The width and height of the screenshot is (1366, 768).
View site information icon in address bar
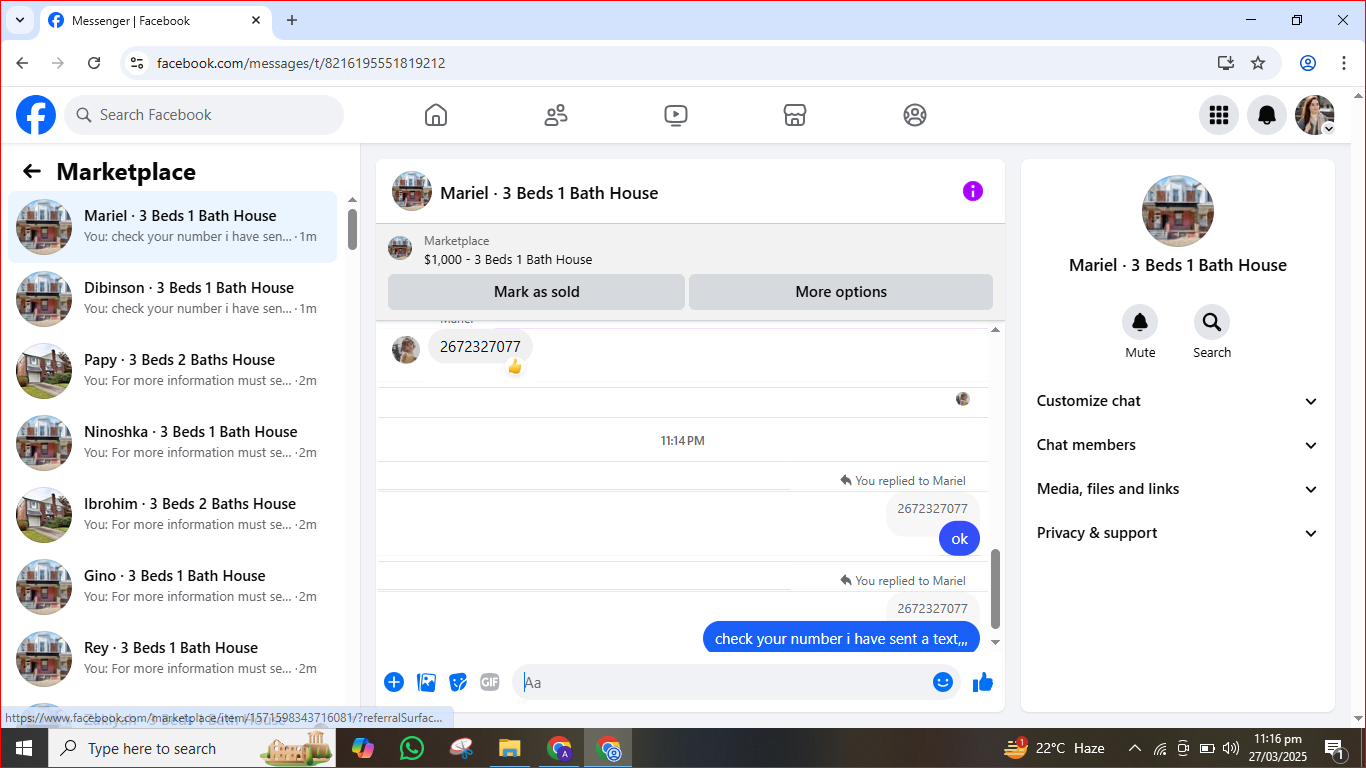coord(138,63)
